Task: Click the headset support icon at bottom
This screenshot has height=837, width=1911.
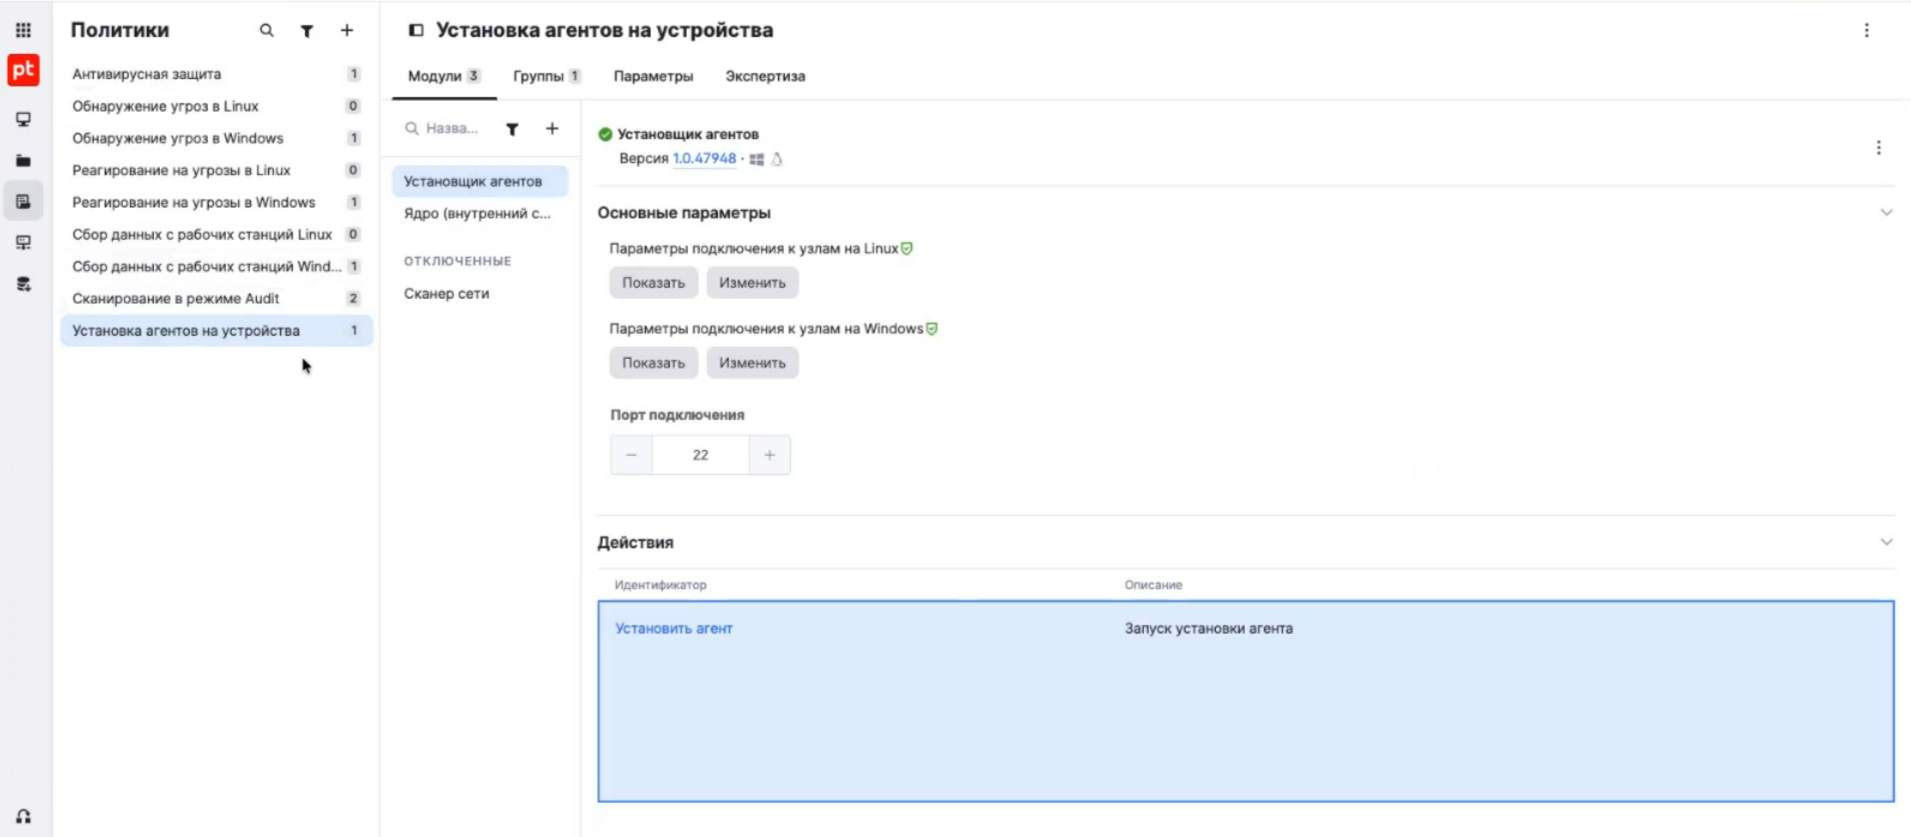Action: pos(23,816)
